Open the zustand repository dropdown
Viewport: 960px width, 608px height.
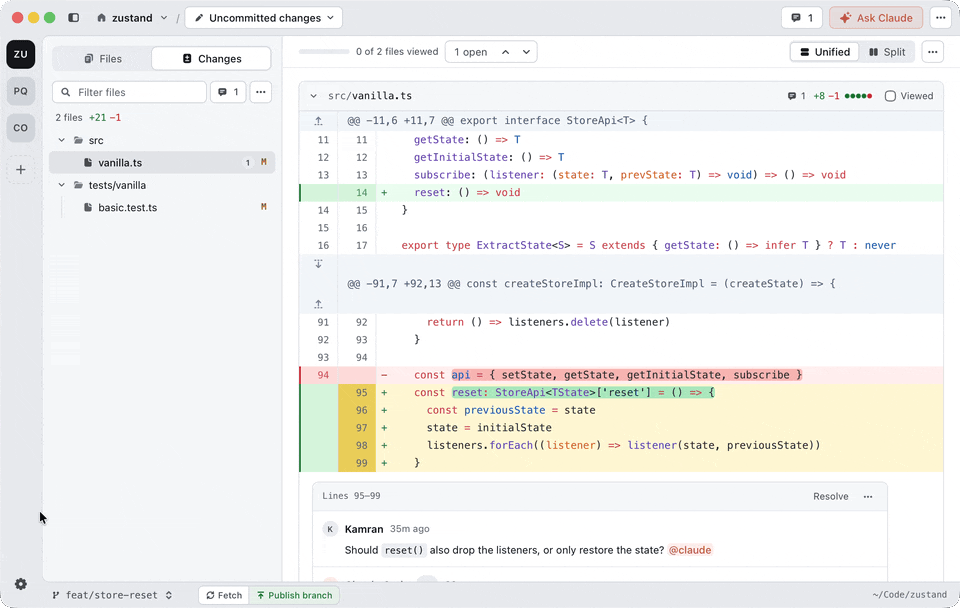(x=132, y=18)
